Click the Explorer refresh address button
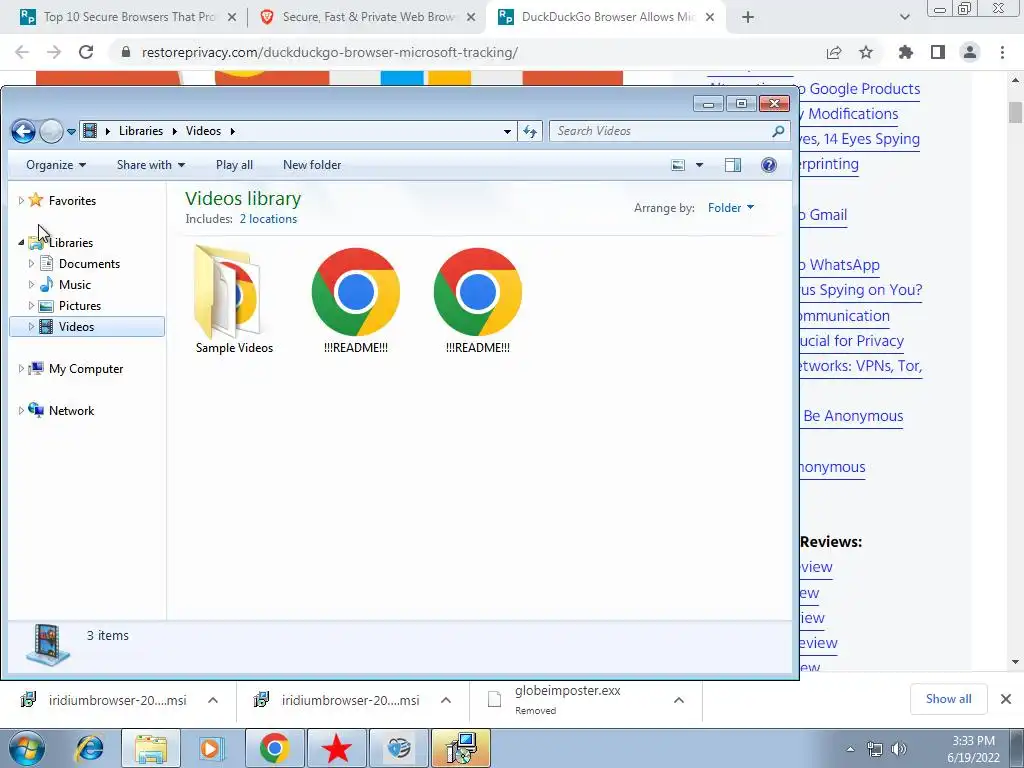The image size is (1024, 768). pyautogui.click(x=530, y=131)
